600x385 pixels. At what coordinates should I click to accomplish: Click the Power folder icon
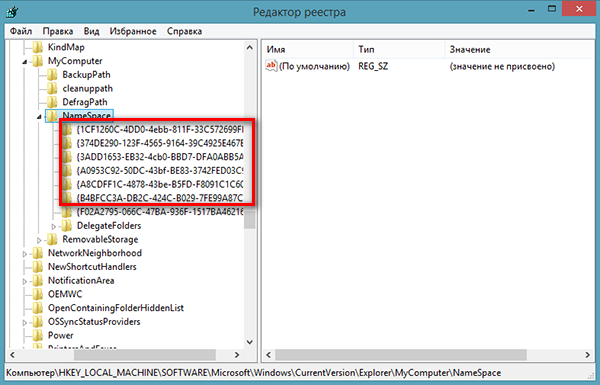[38, 336]
